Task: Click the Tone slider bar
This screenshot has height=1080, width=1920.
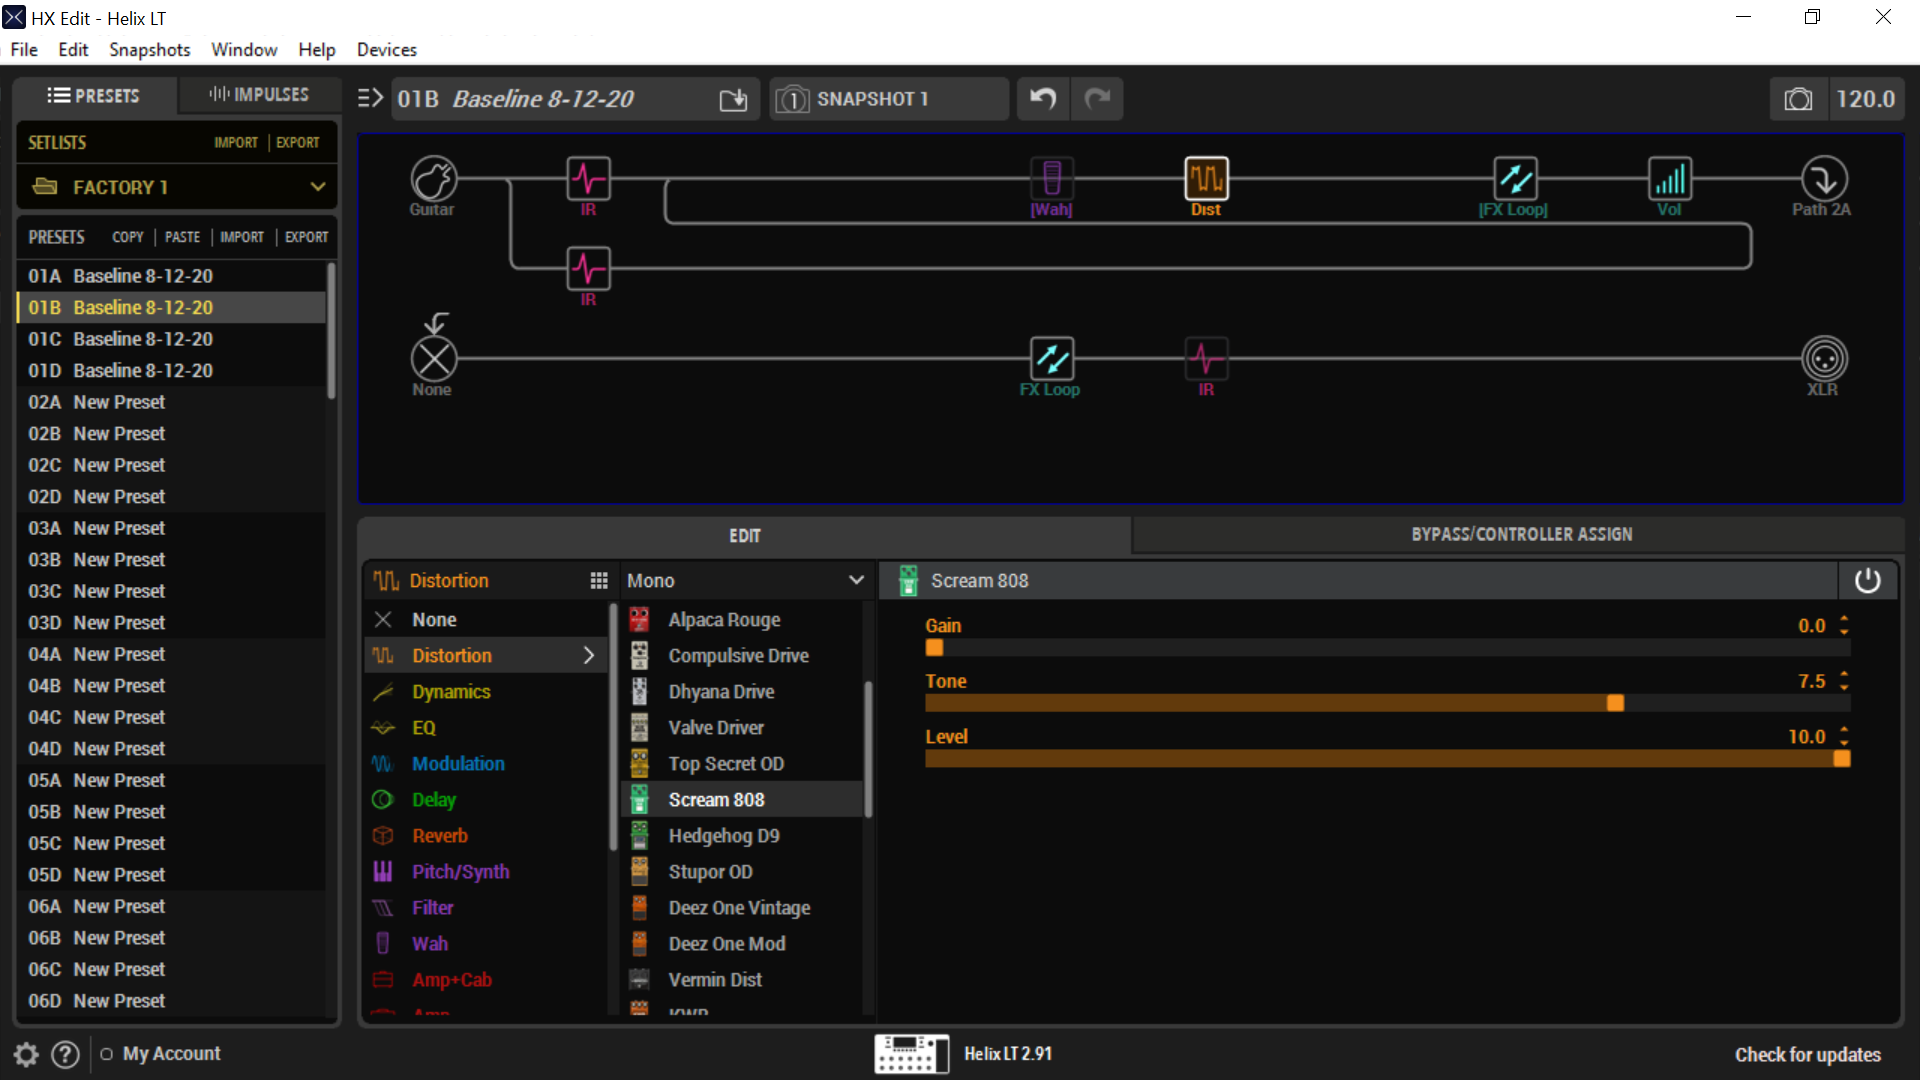Action: pyautogui.click(x=1387, y=704)
